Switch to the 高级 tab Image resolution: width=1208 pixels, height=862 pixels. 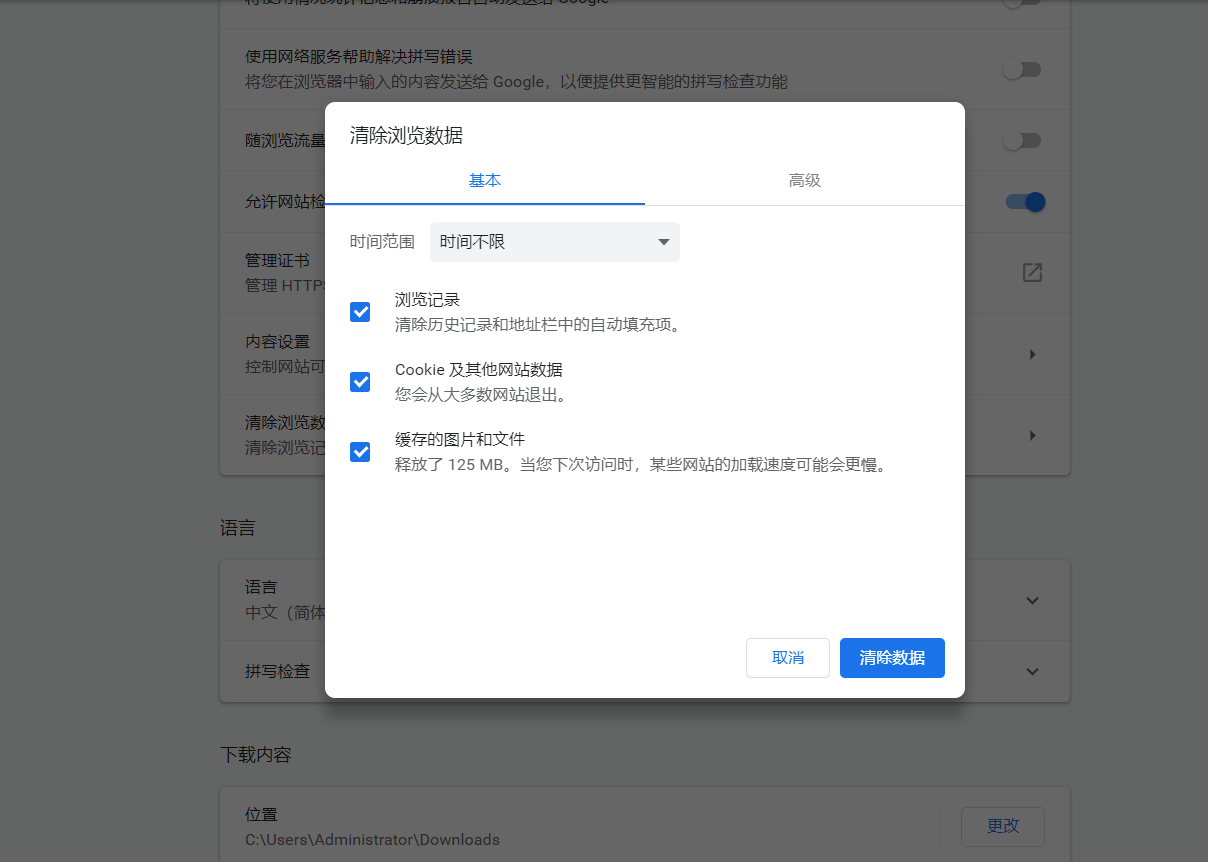click(804, 181)
